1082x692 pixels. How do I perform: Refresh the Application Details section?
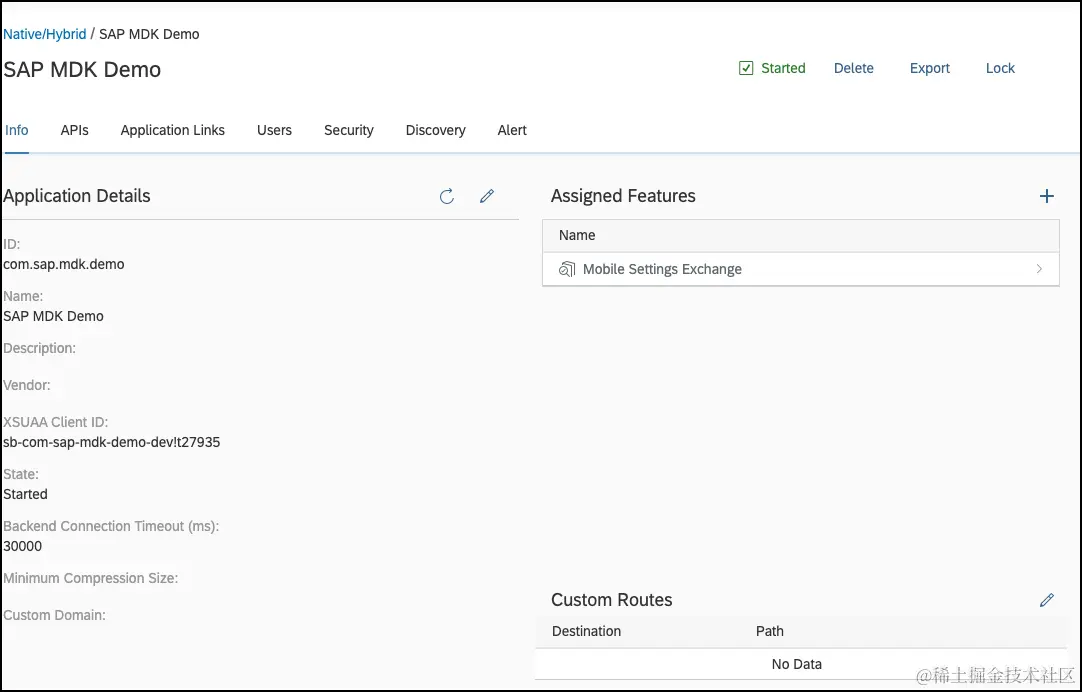(447, 197)
